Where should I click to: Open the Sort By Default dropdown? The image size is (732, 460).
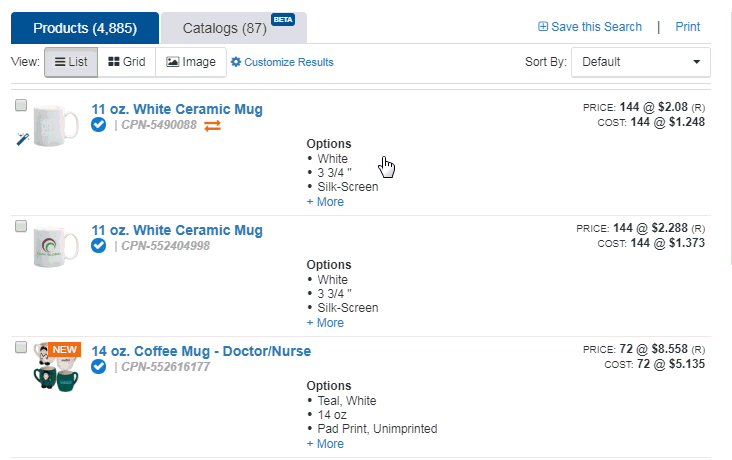click(x=640, y=62)
